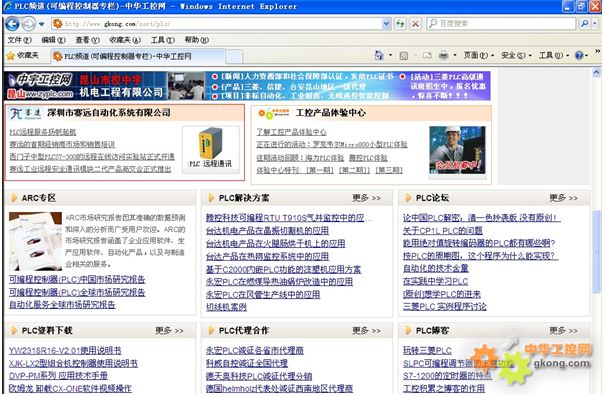The image size is (605, 395).
Task: Open link 了解工控产品体验中心
Action: [291, 132]
